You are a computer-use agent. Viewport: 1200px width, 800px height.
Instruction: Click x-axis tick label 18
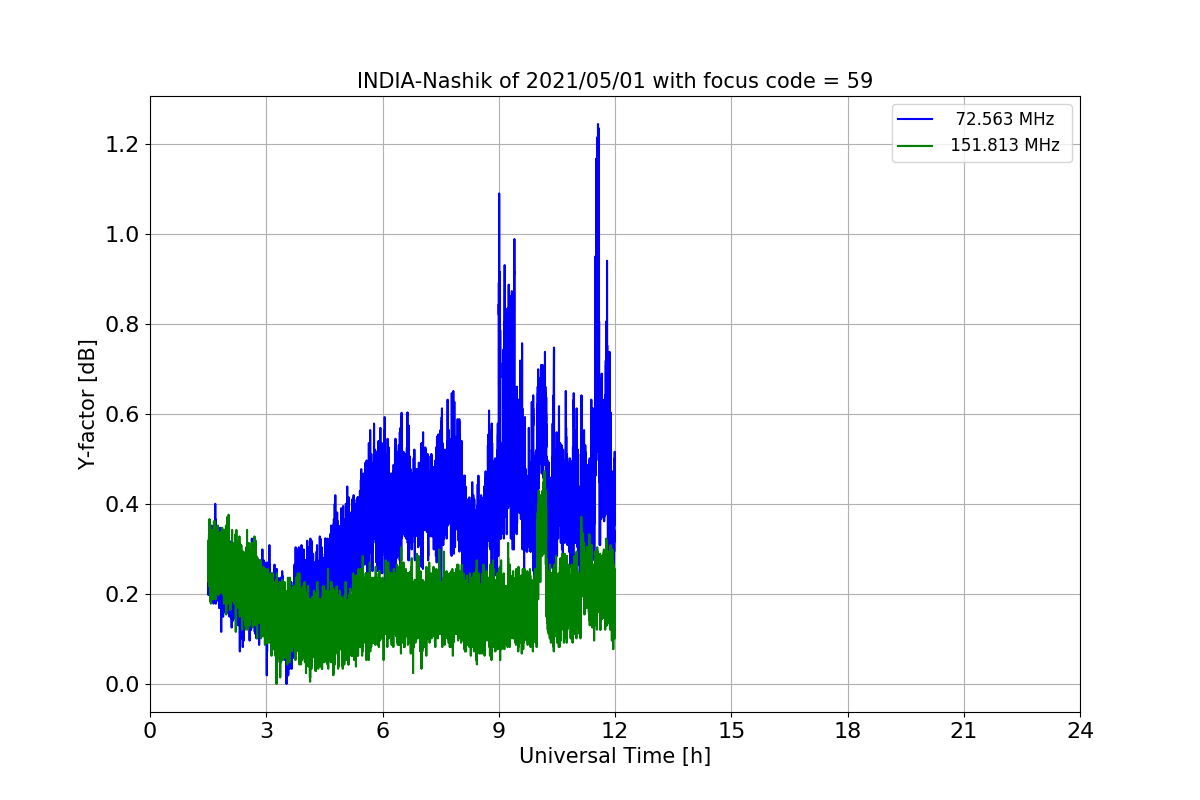coord(848,731)
